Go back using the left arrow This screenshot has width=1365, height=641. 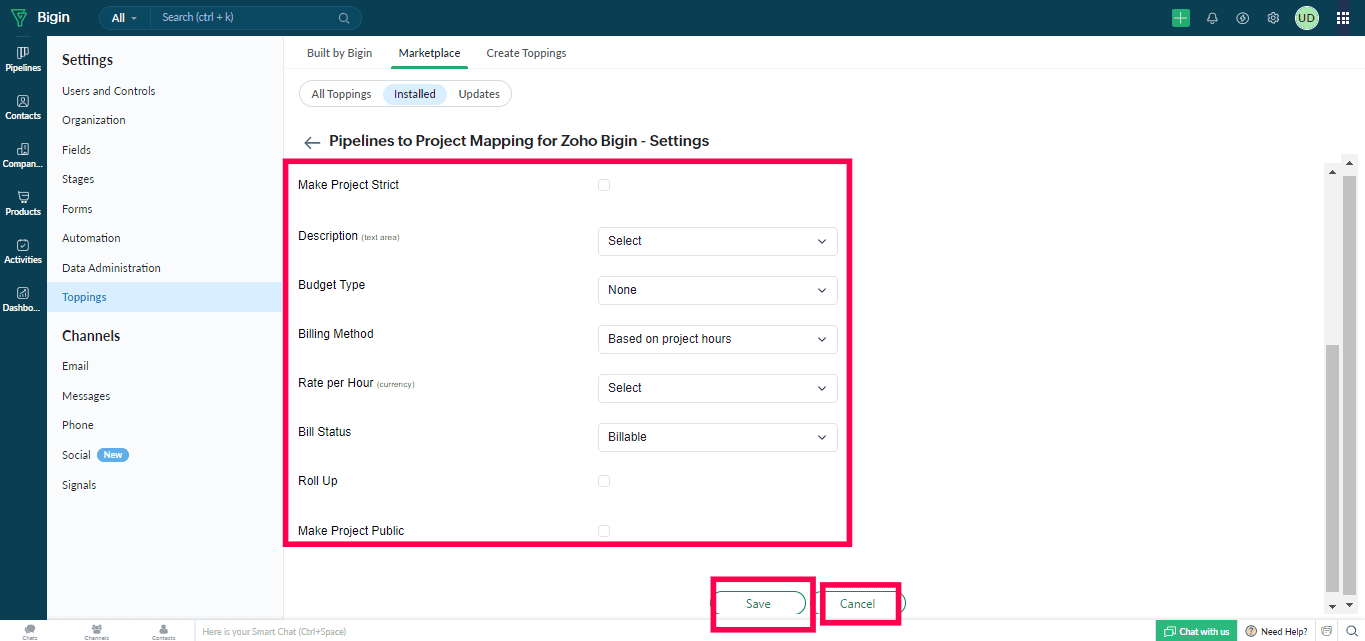click(x=312, y=143)
